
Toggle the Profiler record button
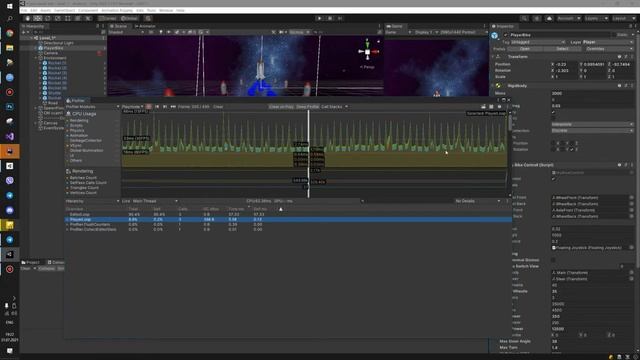point(149,107)
